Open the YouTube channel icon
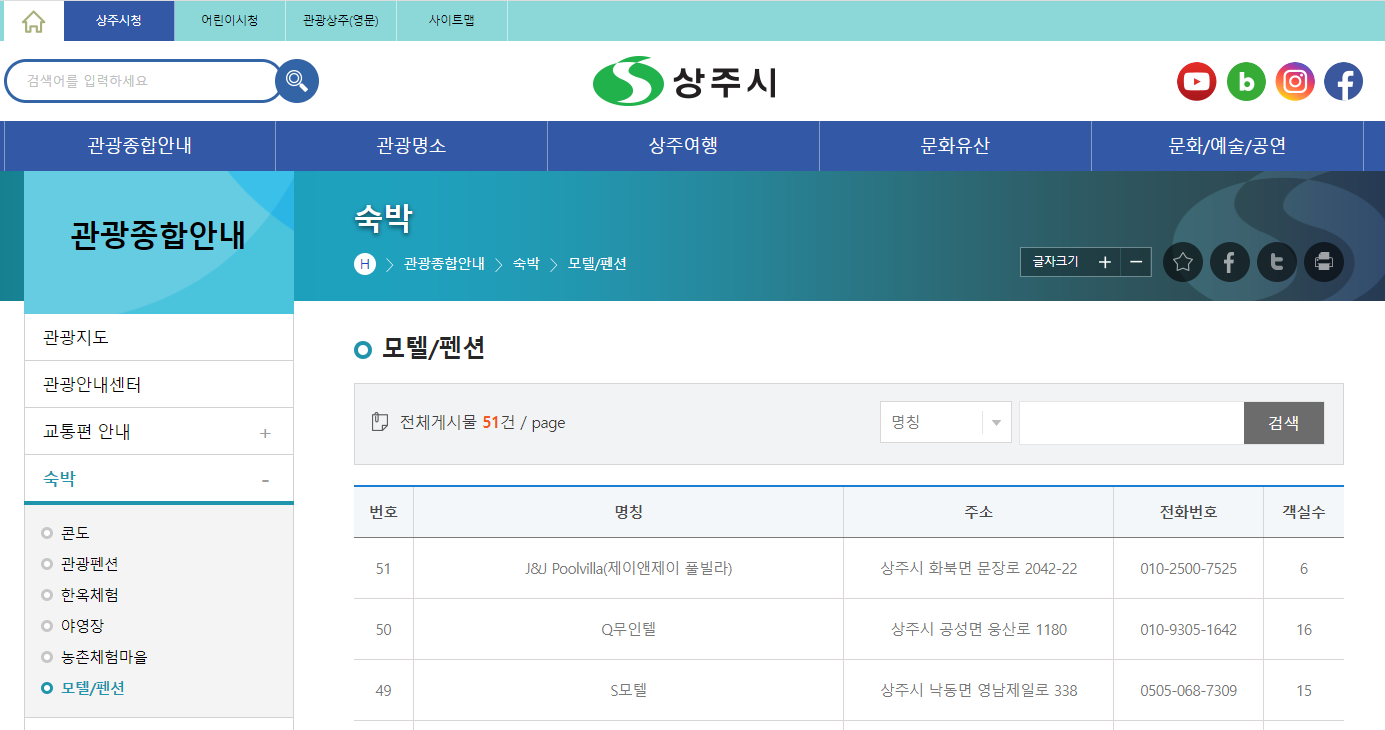 1196,81
